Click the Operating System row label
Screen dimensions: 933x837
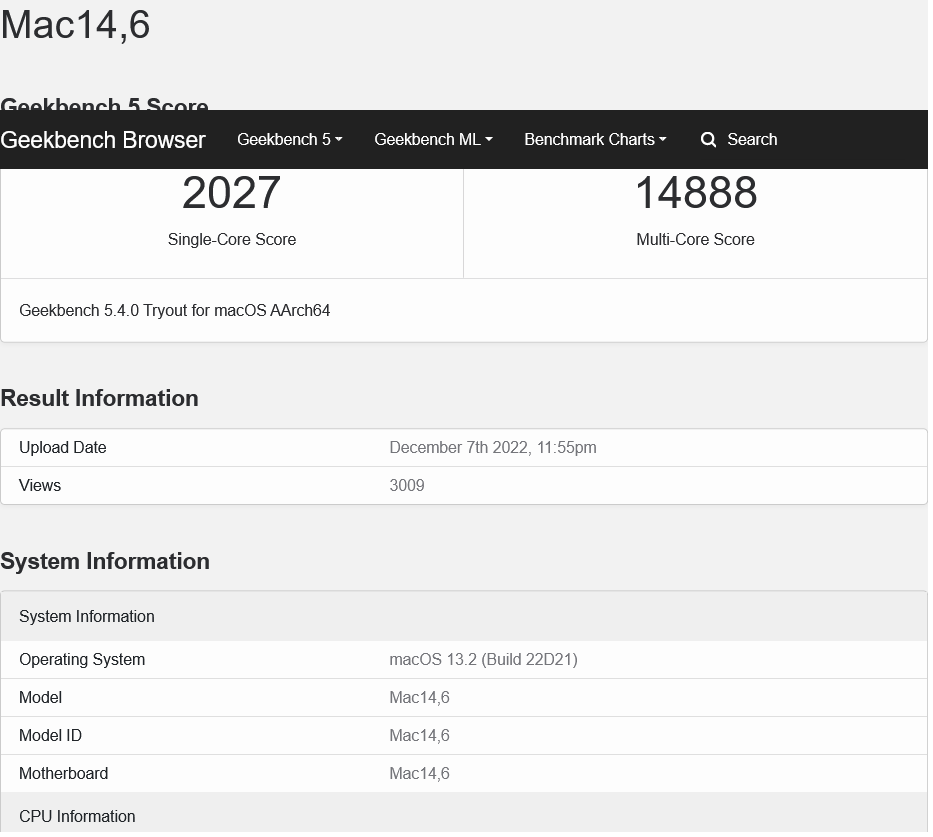tap(82, 660)
